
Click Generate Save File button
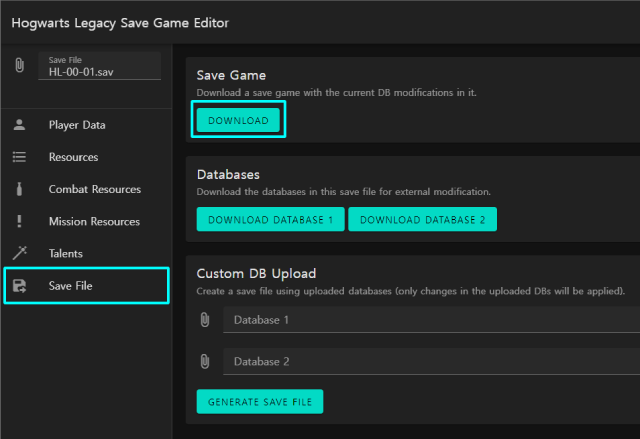pos(260,402)
